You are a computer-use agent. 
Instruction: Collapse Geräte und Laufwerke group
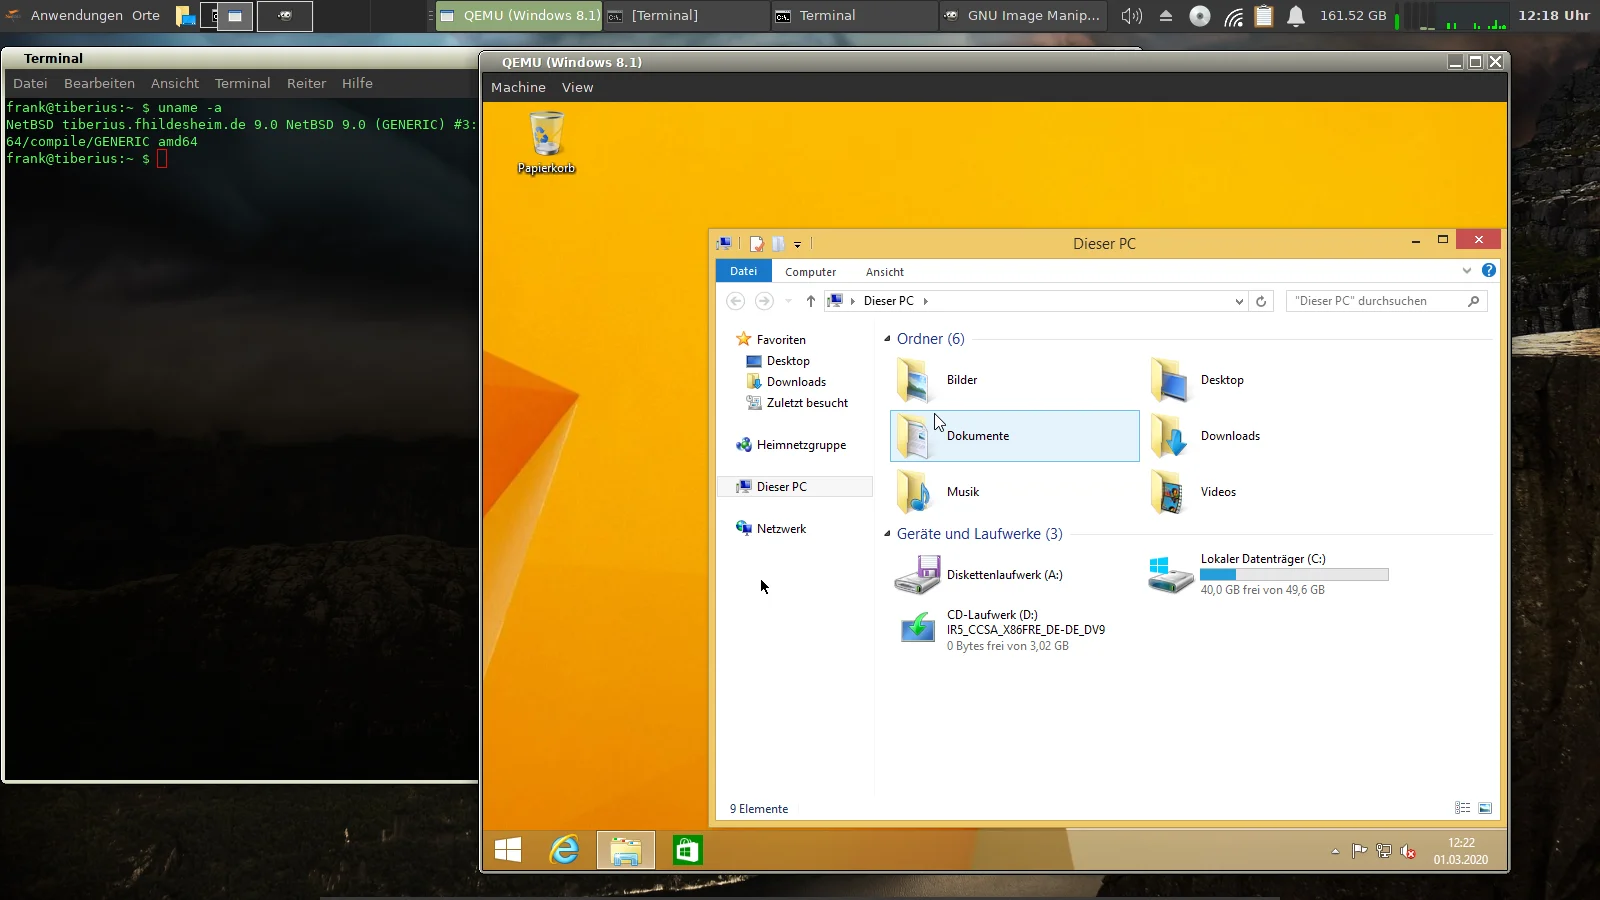tap(887, 534)
